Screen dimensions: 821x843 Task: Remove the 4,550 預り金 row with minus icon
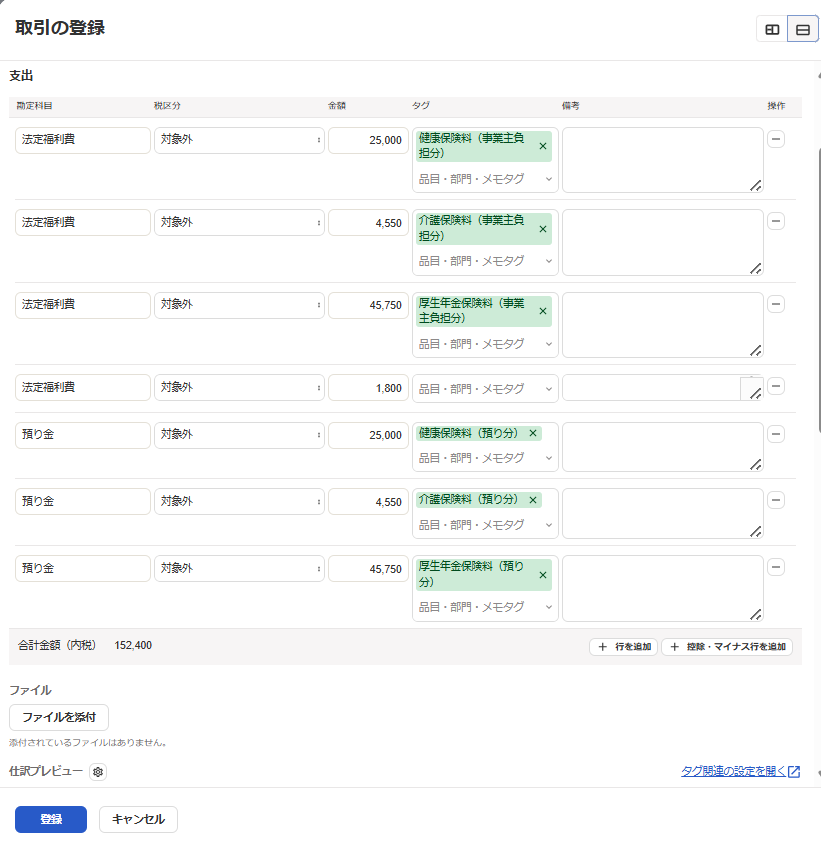[776, 500]
